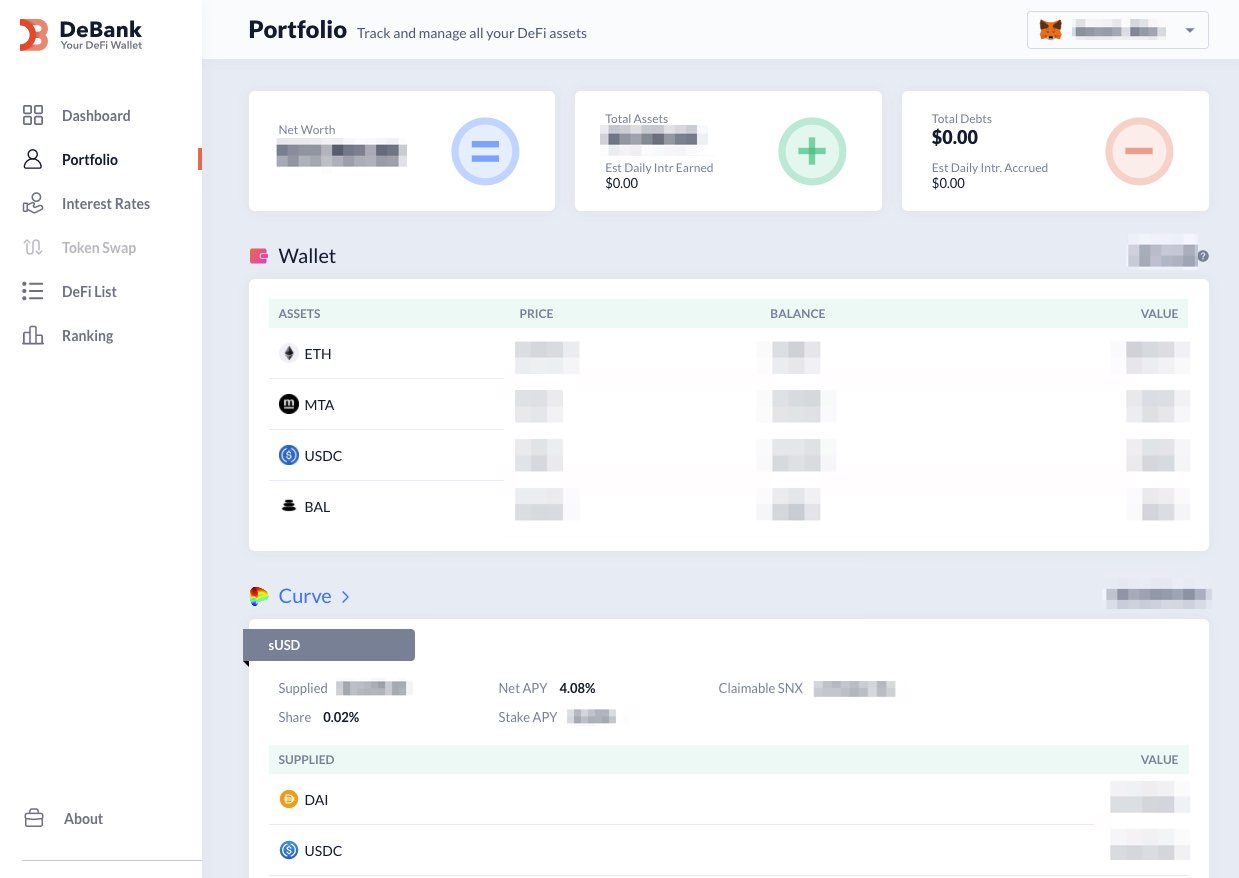Click the Wallet help question mark
This screenshot has width=1239, height=878.
click(1203, 256)
